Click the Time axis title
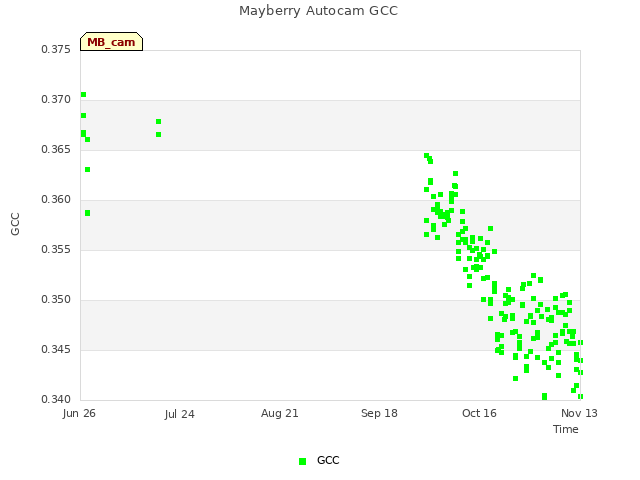640x480 pixels. tap(566, 429)
